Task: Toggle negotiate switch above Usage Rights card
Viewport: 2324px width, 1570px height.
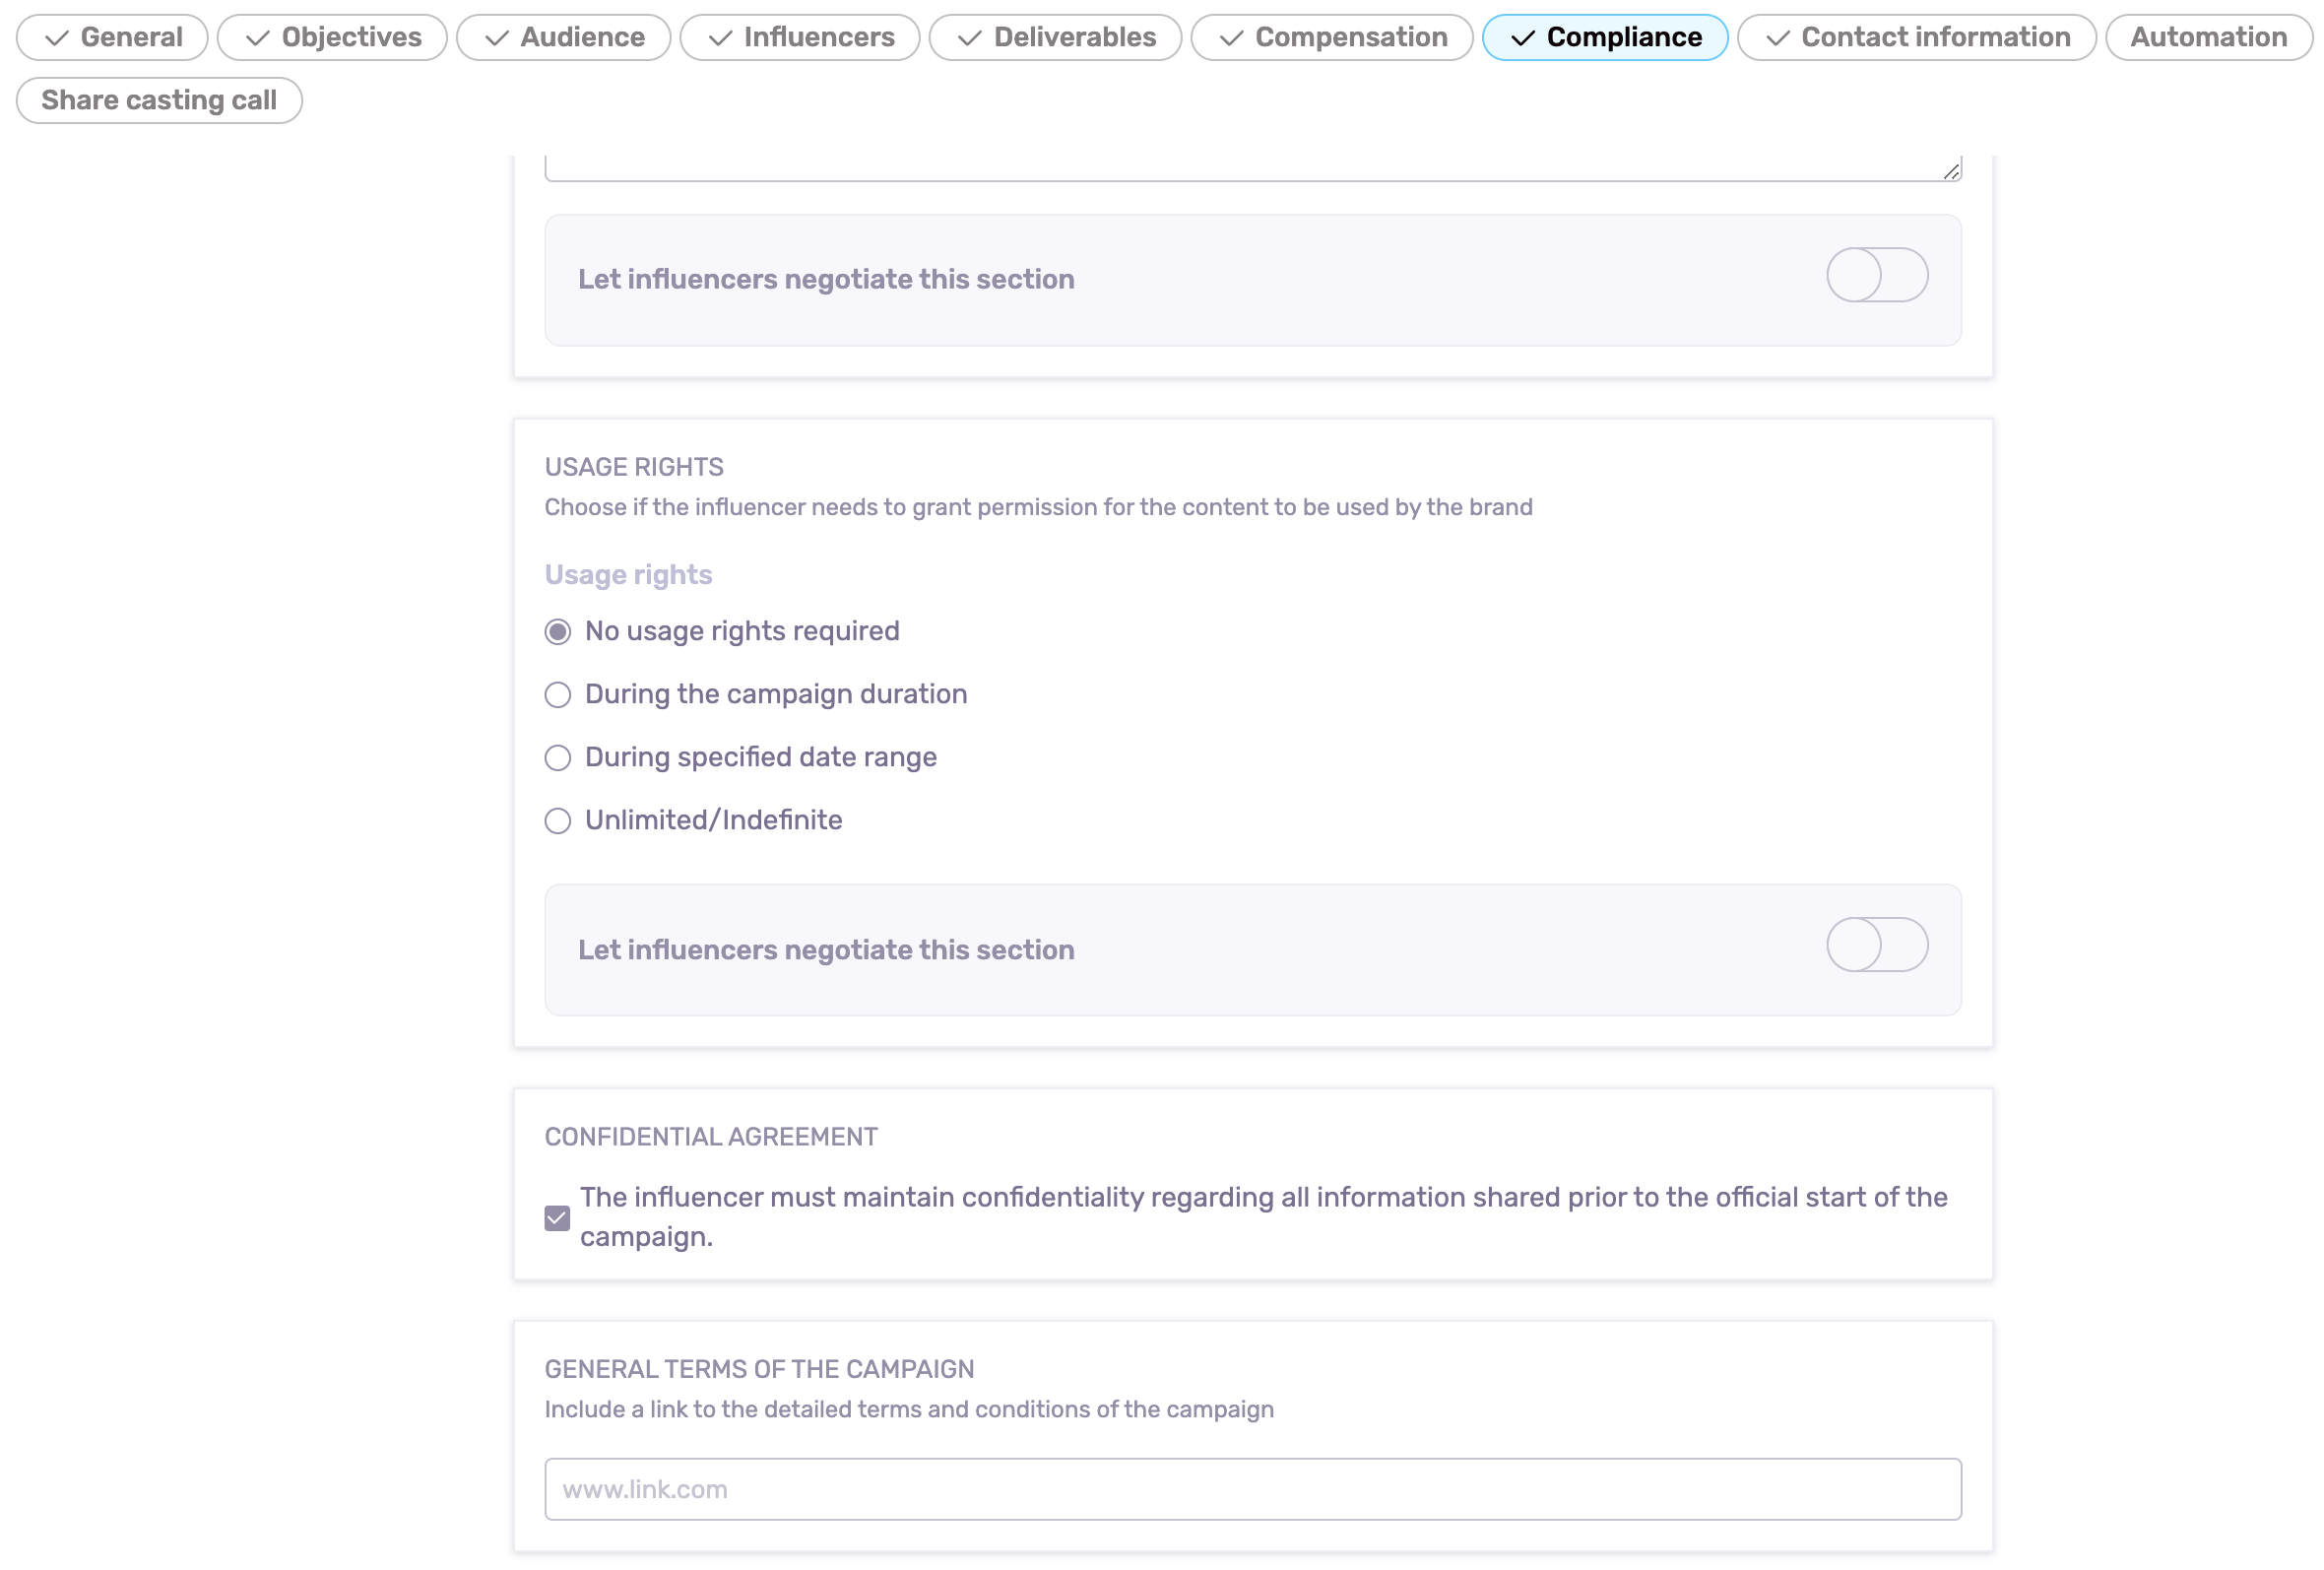Action: [1876, 275]
